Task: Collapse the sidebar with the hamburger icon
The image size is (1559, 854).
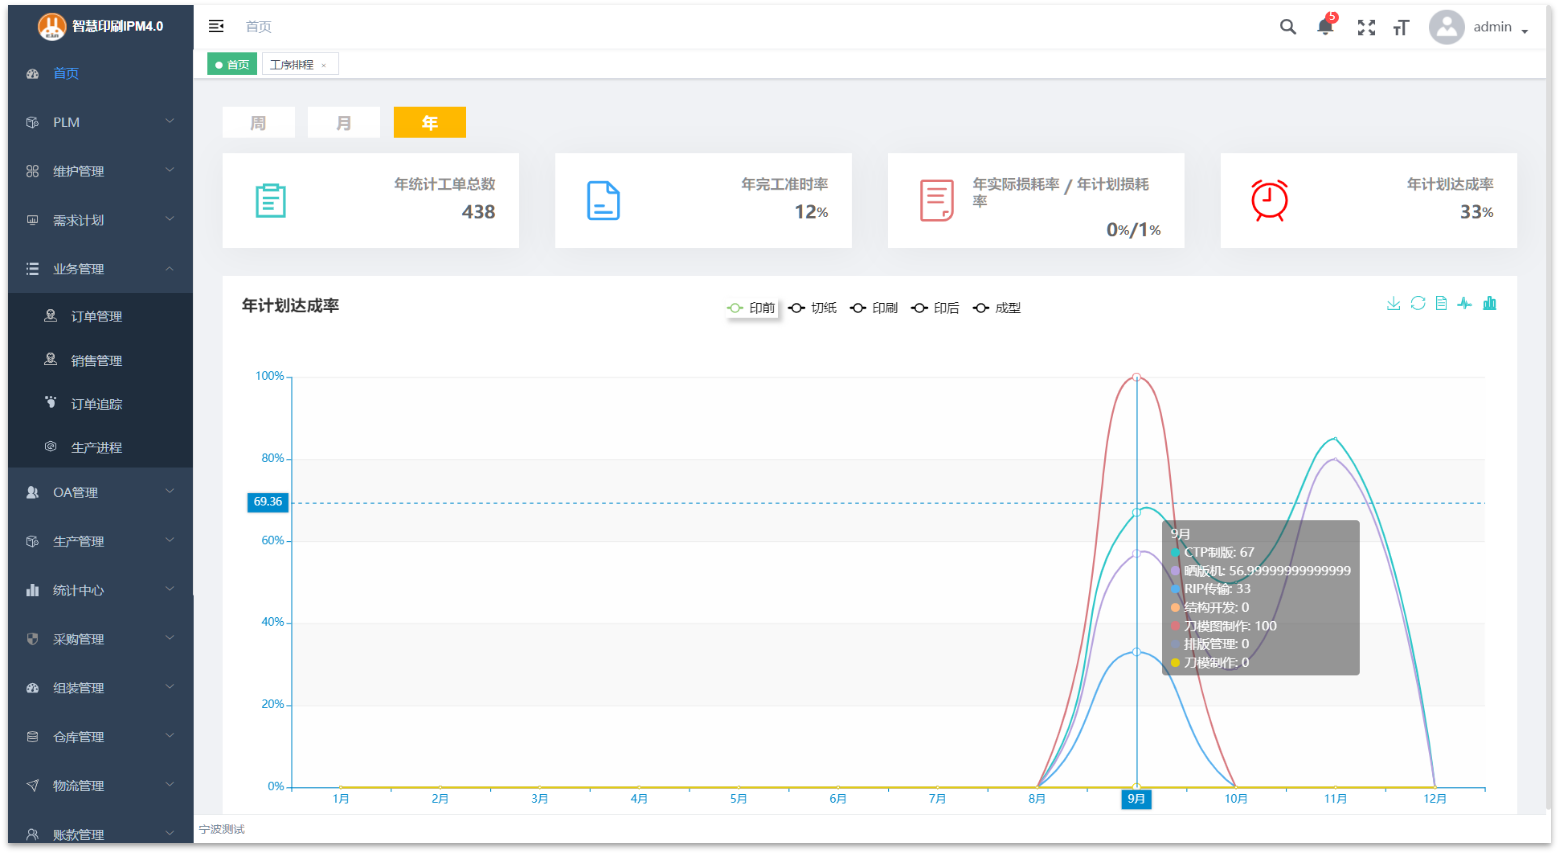Action: tap(216, 26)
